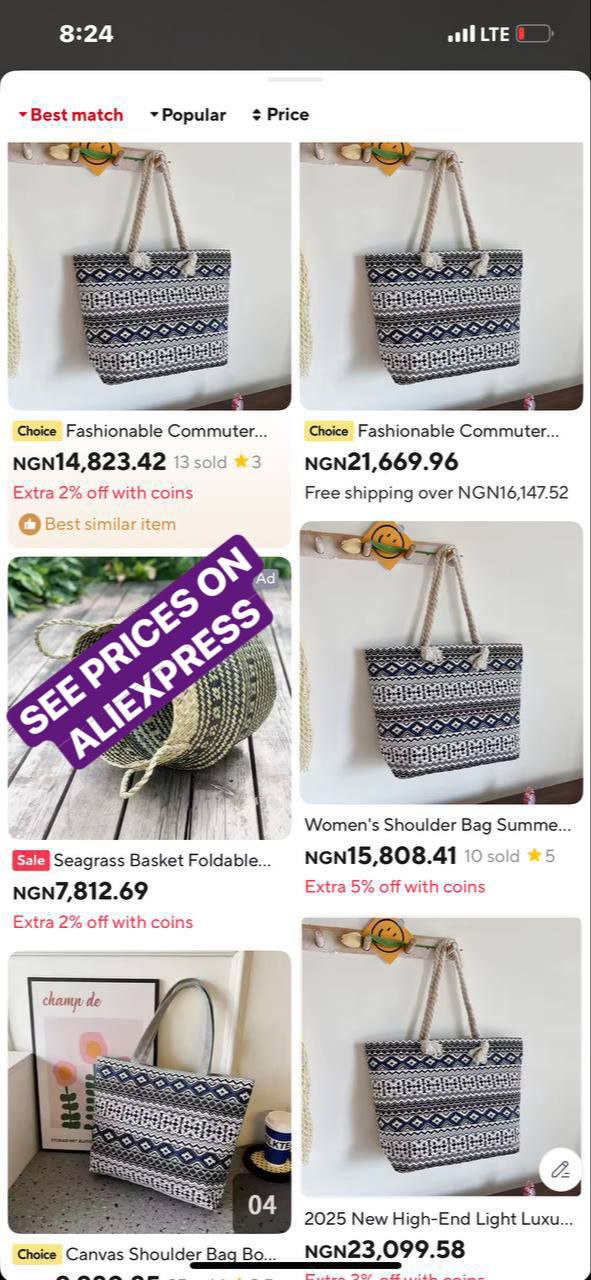
Task: Tap the Ad label on seagrass basket
Action: pos(266,578)
